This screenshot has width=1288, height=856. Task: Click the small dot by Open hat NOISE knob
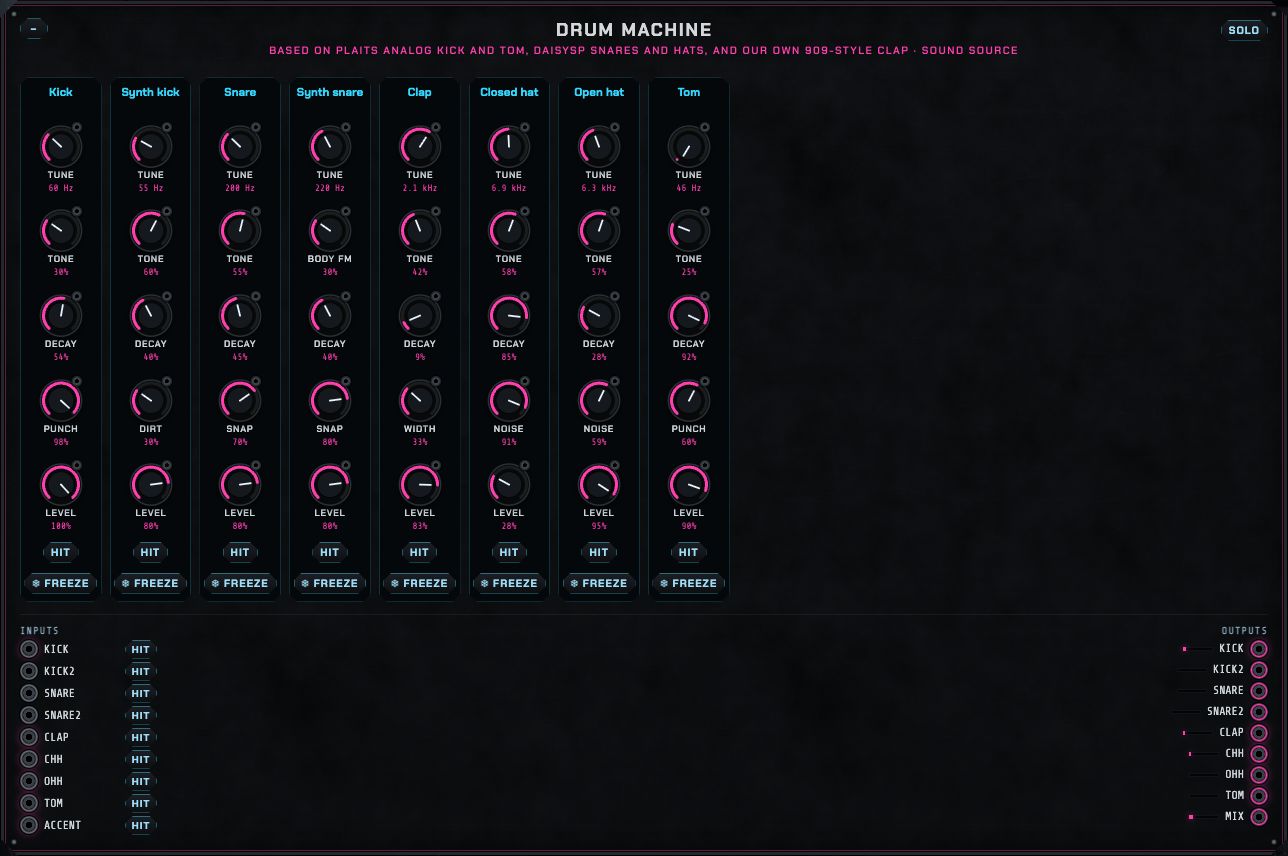pos(615,381)
